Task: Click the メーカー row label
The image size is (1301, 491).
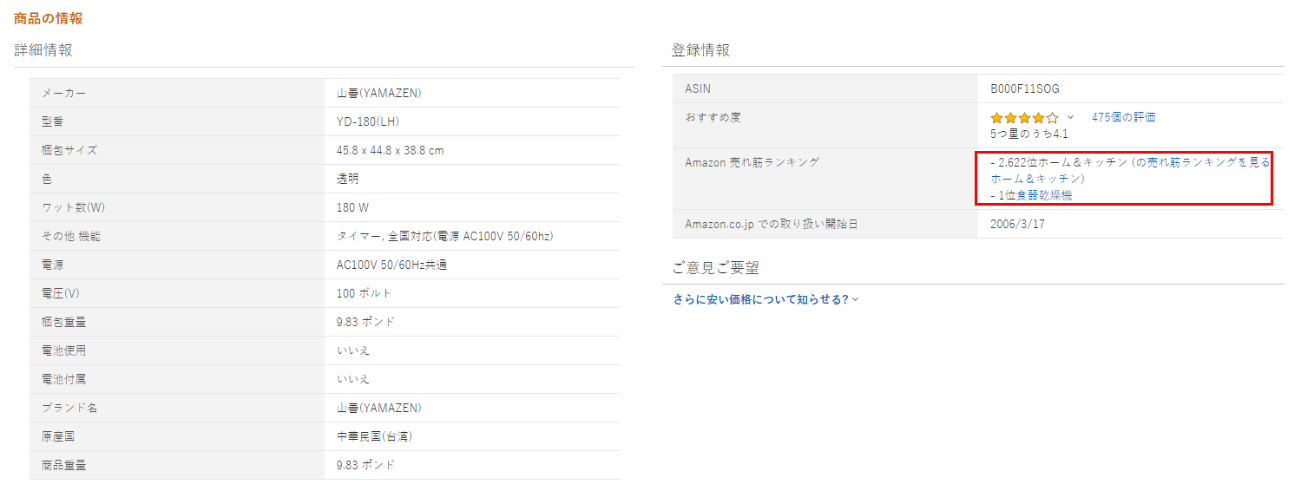Action: (x=64, y=93)
